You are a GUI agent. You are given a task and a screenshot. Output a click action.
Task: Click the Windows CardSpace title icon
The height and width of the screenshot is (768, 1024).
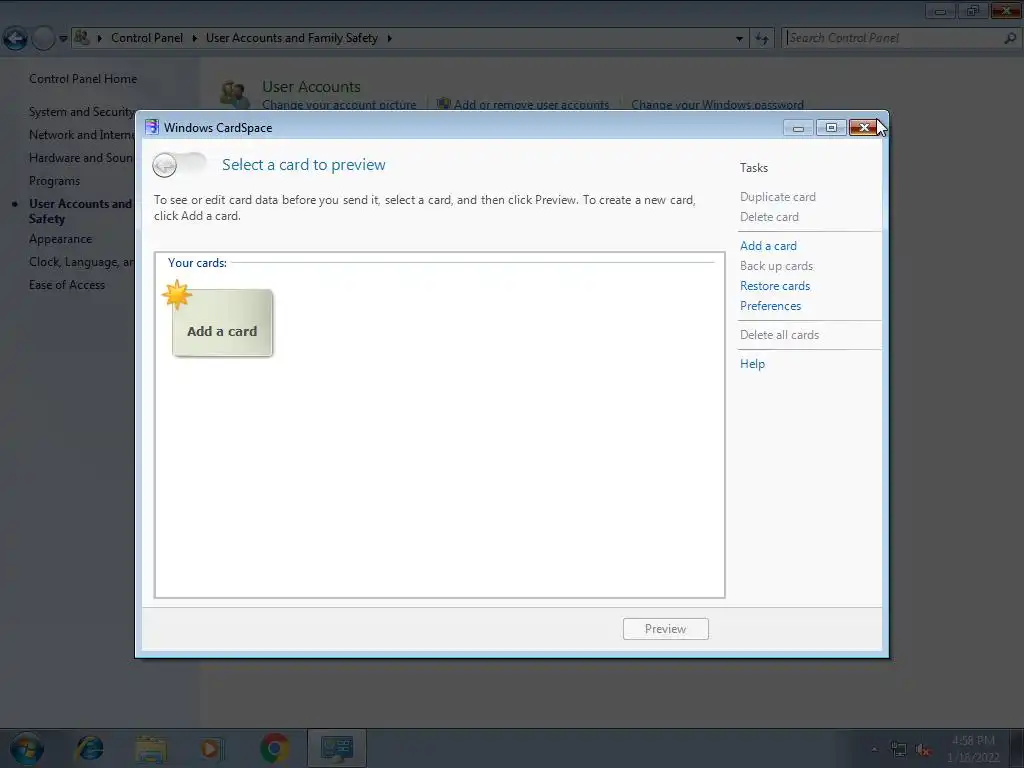point(152,127)
